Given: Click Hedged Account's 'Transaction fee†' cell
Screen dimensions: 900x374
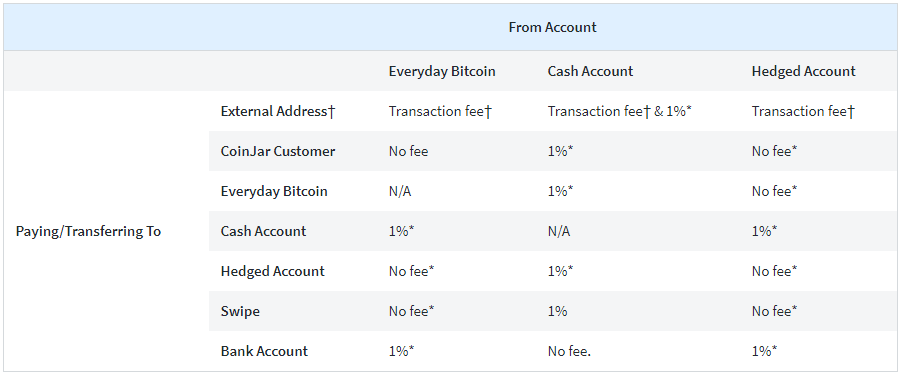Looking at the screenshot, I should click(804, 111).
